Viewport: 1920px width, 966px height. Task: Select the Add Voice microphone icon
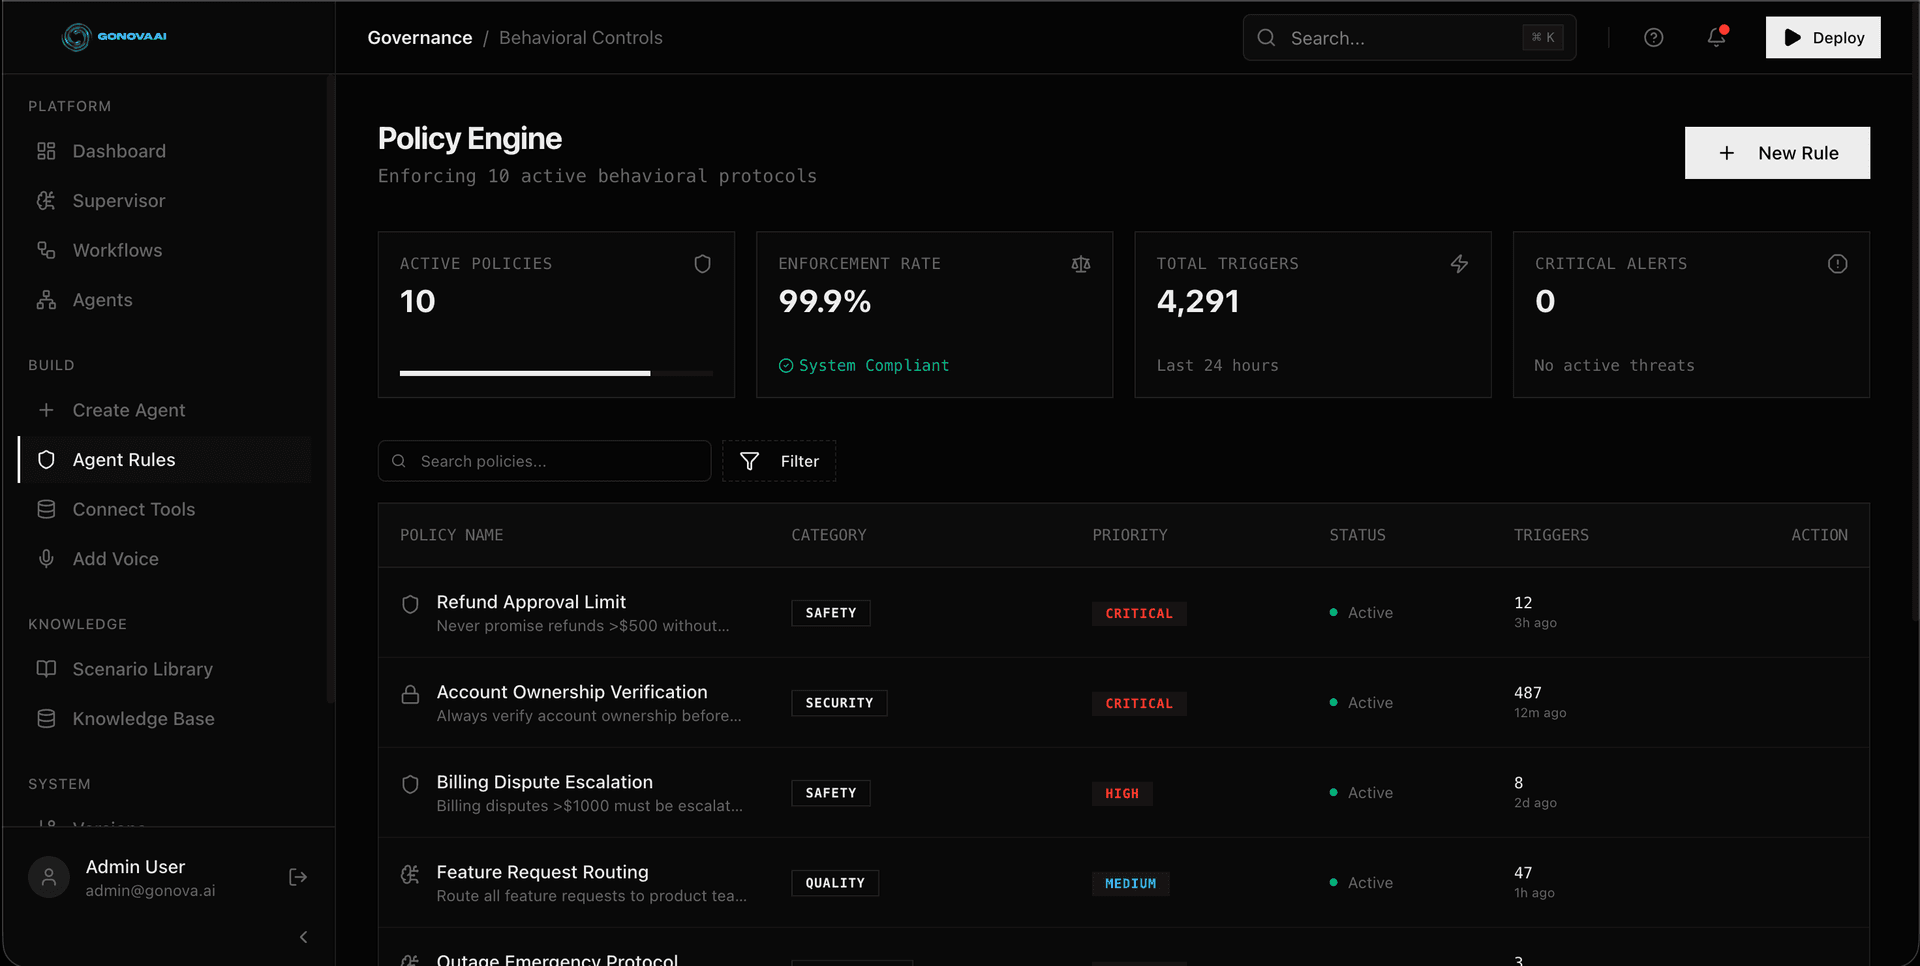click(46, 558)
